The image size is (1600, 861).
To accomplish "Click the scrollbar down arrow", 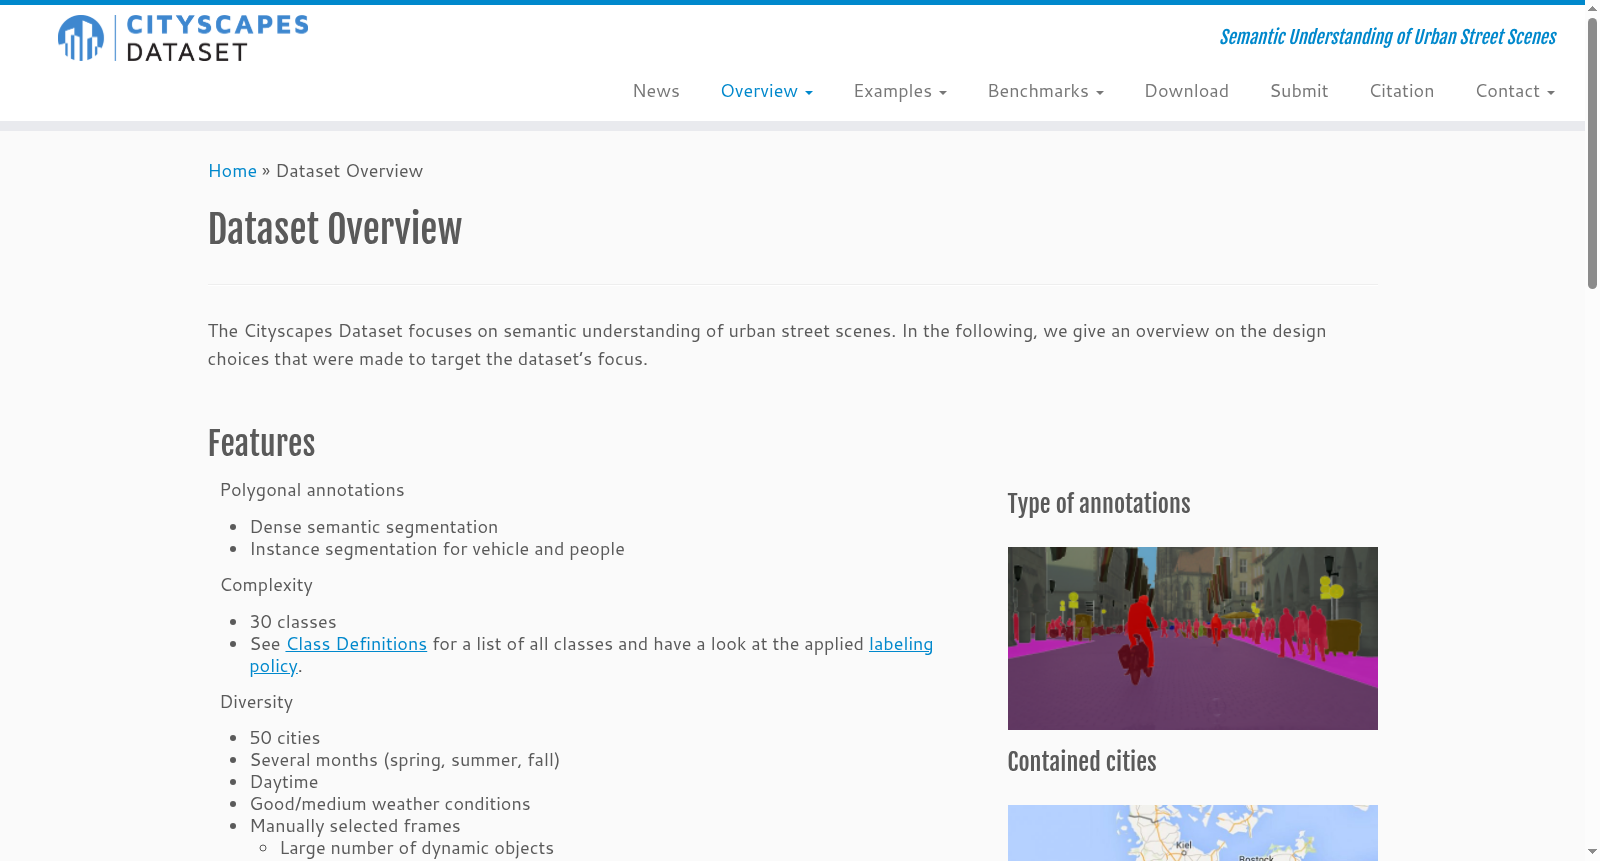I will [1592, 852].
